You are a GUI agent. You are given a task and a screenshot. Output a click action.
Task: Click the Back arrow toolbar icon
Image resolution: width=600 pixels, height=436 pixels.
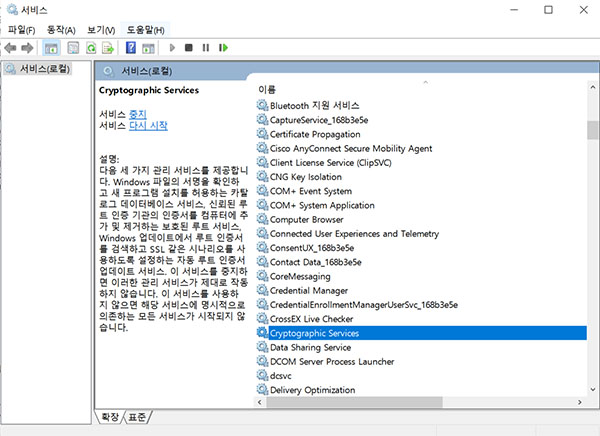[10, 48]
